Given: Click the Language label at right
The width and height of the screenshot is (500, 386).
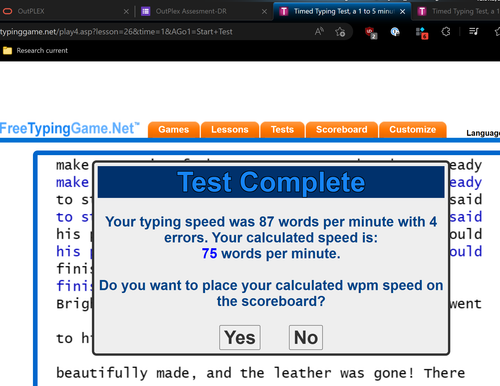Looking at the screenshot, I should [x=483, y=133].
